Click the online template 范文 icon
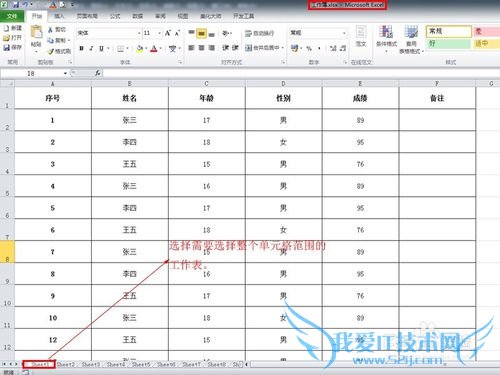 pyautogui.click(x=361, y=33)
